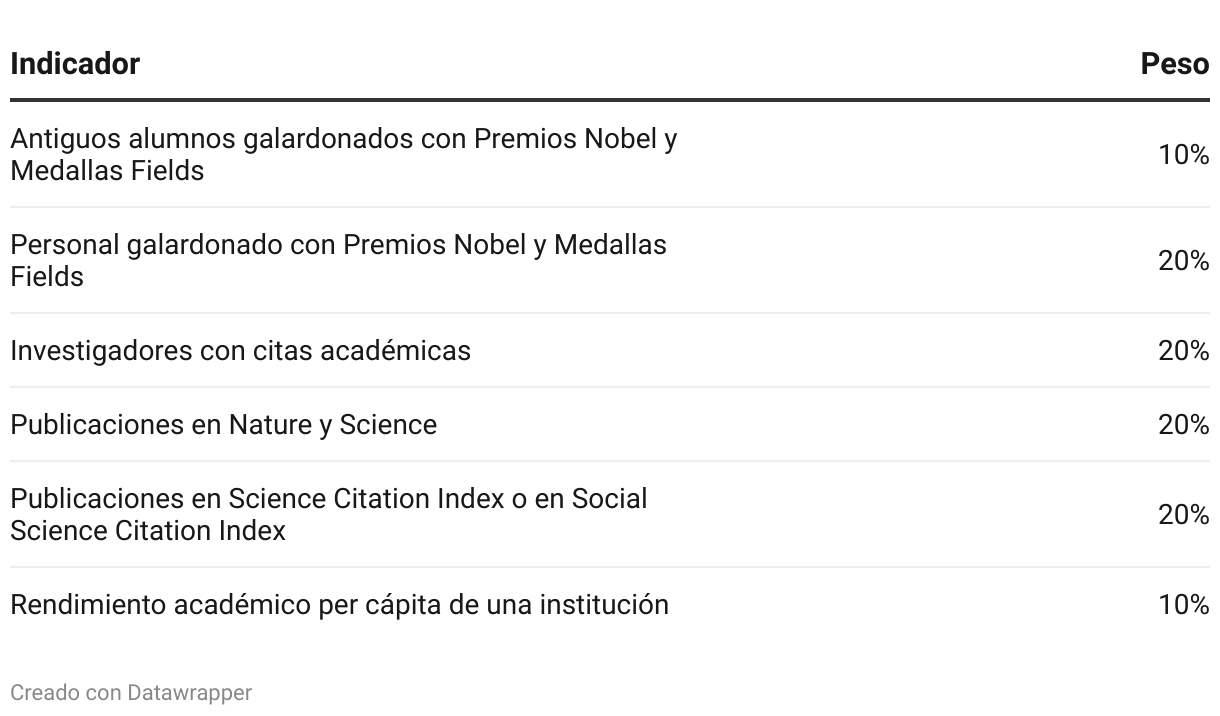Click the 20% weight for Personal galardonado
1220x716 pixels.
click(x=1184, y=261)
